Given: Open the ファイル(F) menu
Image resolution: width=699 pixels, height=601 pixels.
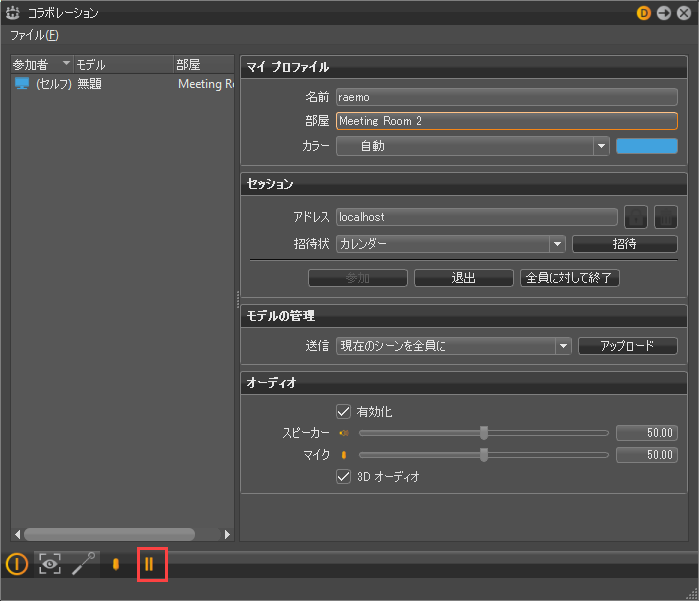Looking at the screenshot, I should coord(34,35).
